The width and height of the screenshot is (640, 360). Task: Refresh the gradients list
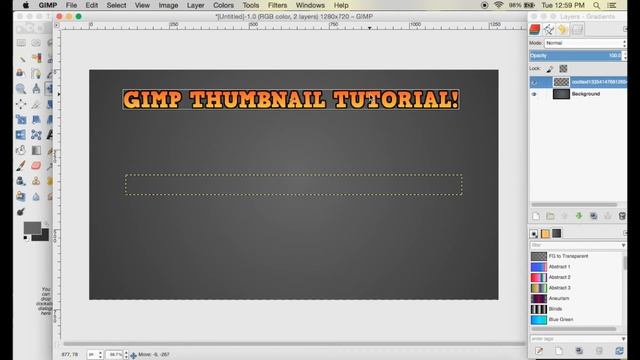619,351
